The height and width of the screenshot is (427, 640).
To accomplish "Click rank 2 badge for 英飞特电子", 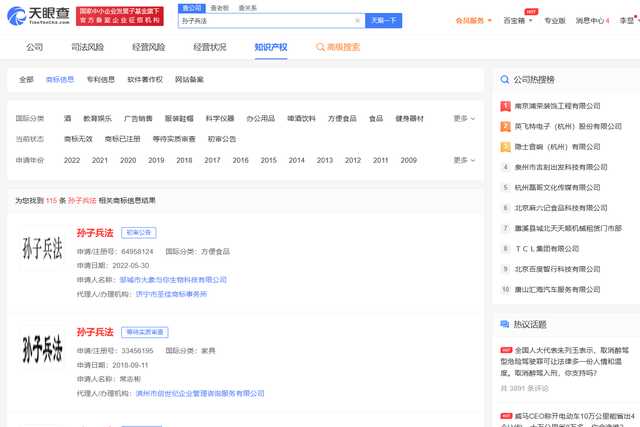I will [505, 126].
